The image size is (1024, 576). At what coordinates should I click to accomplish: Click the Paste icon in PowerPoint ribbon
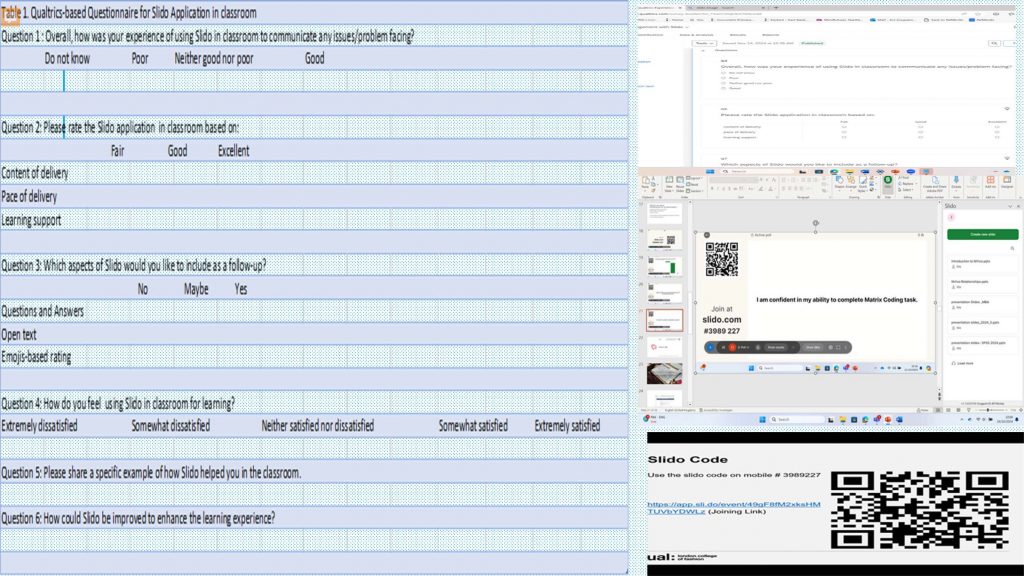click(x=646, y=183)
